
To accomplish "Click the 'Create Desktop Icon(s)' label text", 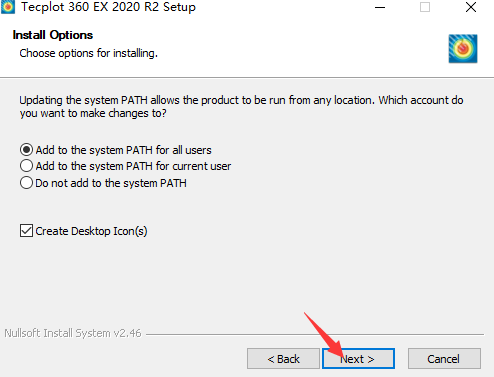I will pyautogui.click(x=91, y=231).
